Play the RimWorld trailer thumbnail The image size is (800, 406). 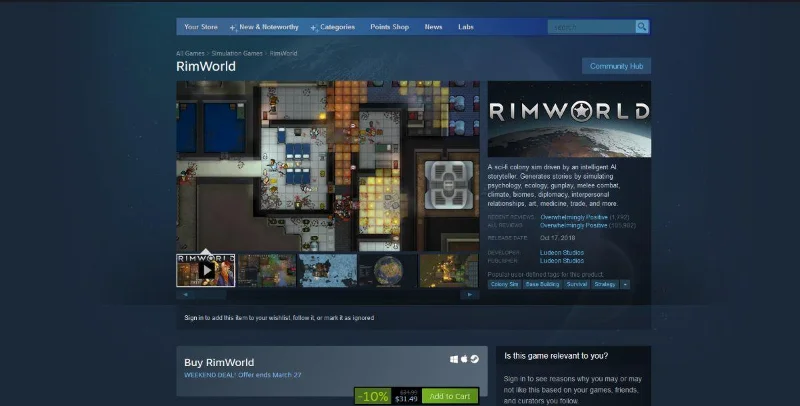click(x=206, y=270)
